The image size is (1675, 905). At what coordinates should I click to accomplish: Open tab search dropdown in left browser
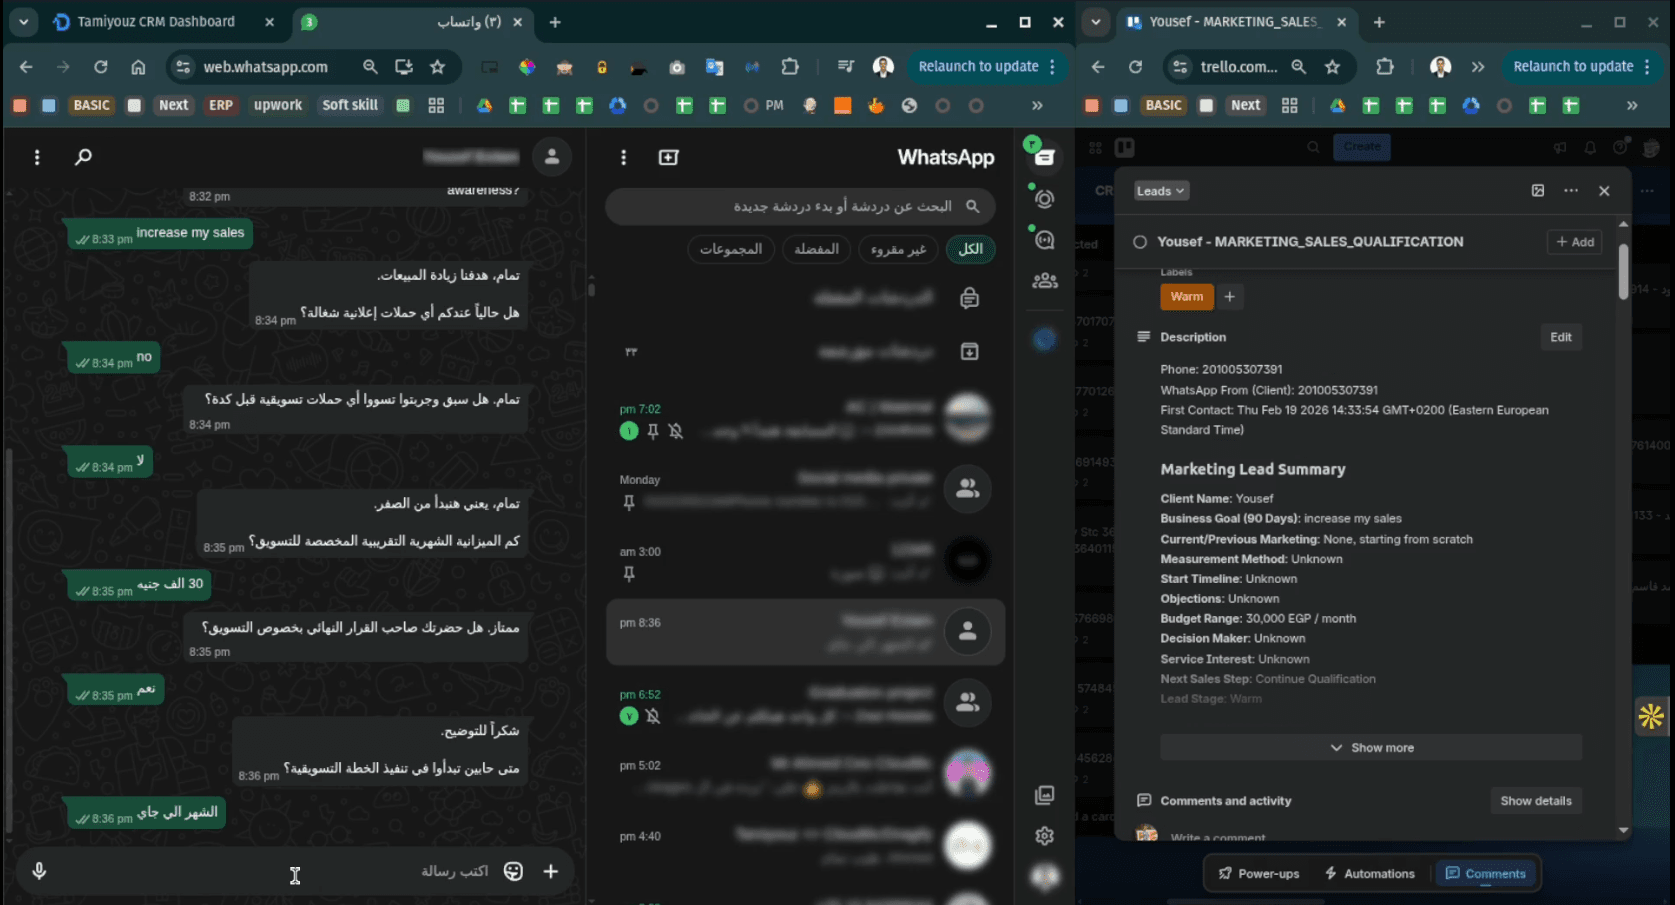point(23,22)
